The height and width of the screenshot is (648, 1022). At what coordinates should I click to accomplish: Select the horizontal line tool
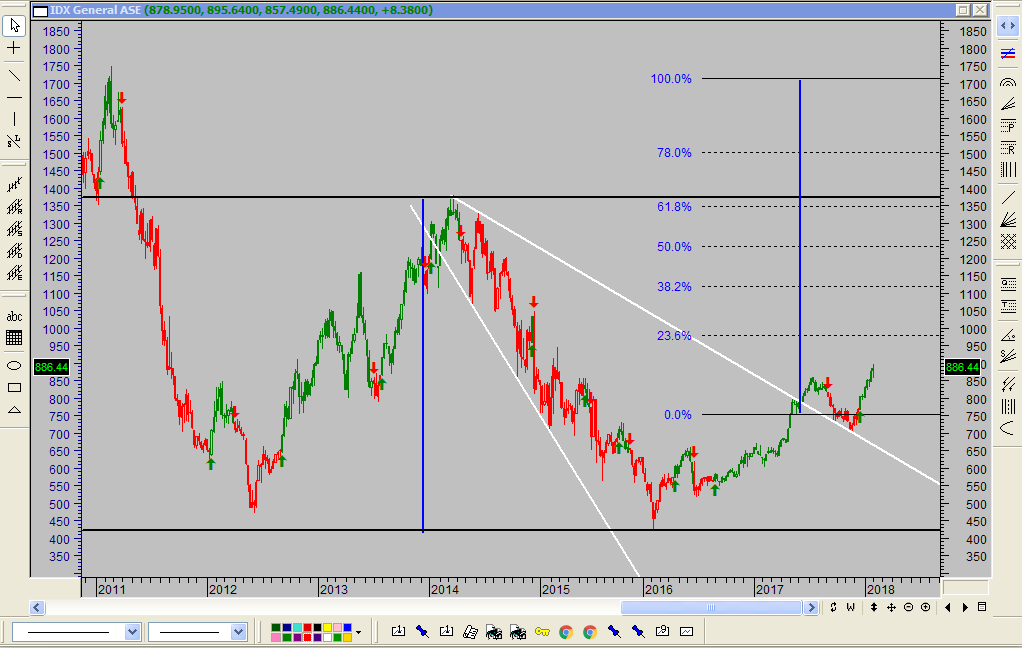pos(14,98)
